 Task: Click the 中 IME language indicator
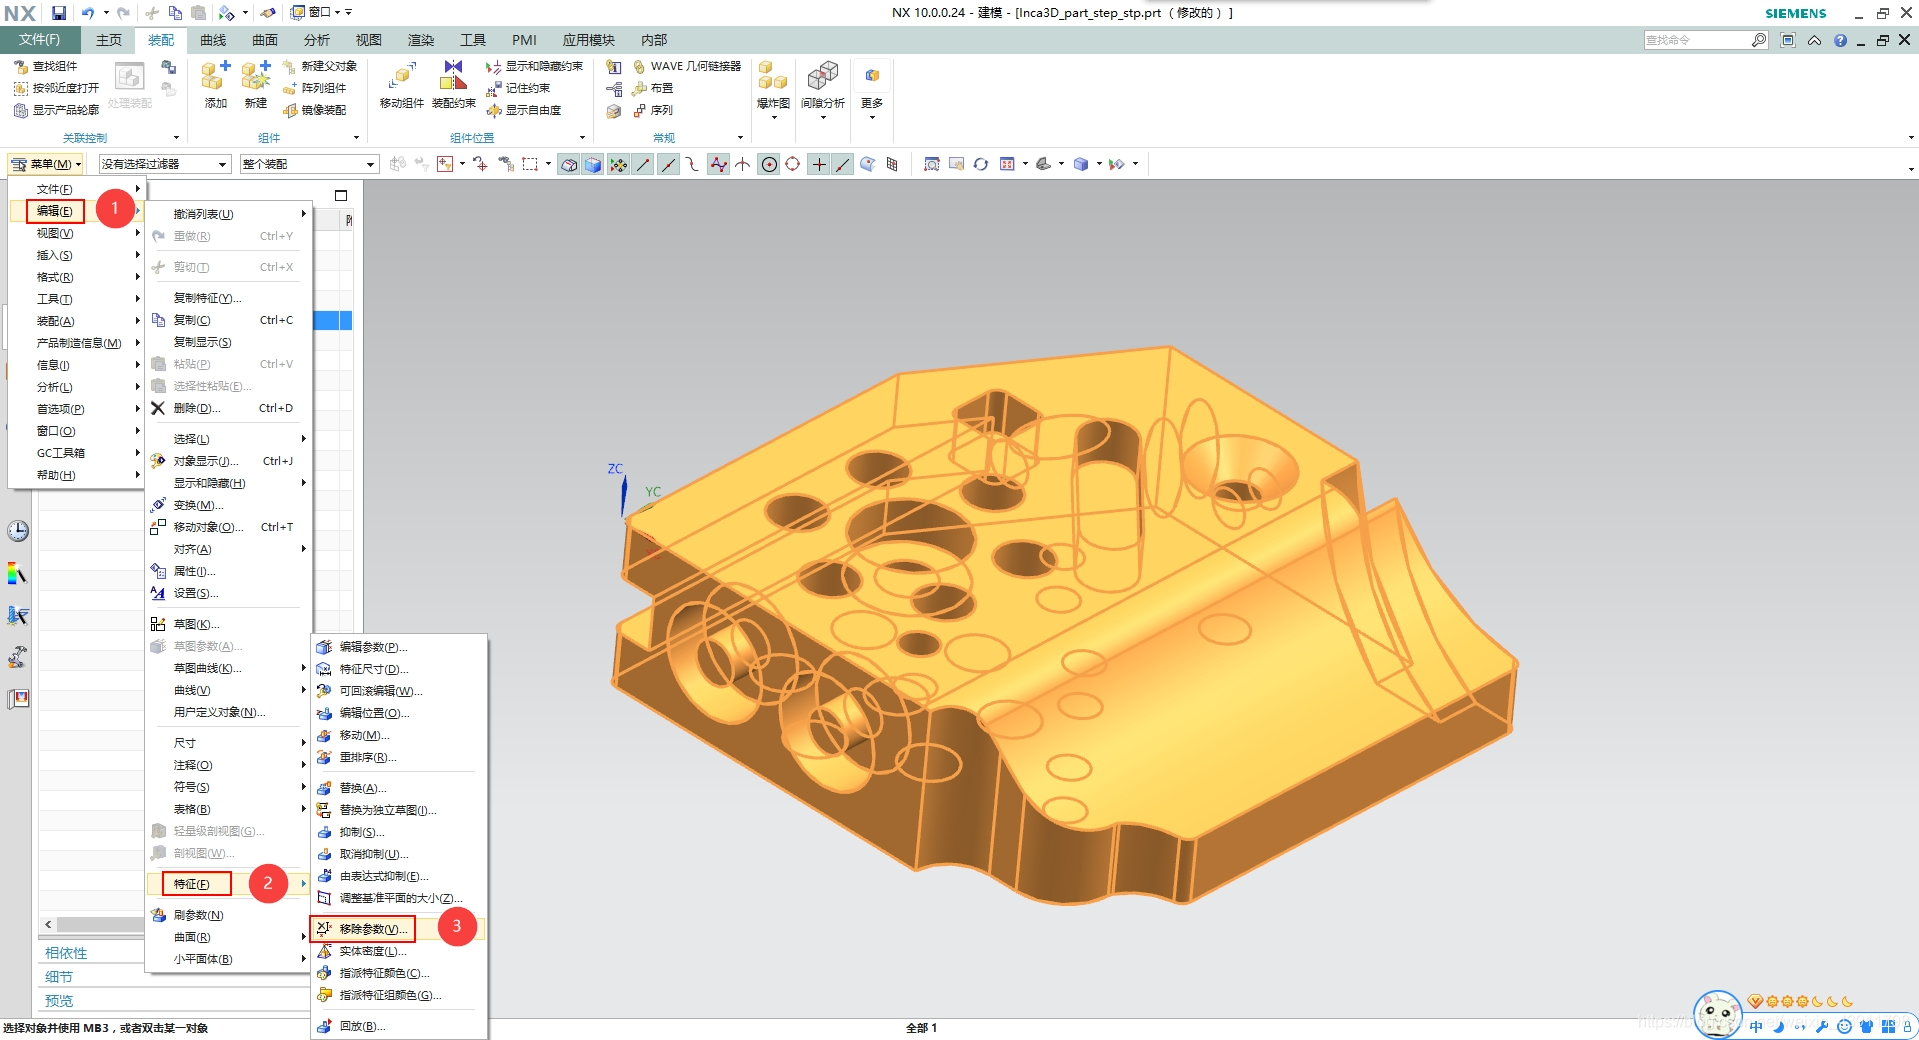pos(1756,1026)
